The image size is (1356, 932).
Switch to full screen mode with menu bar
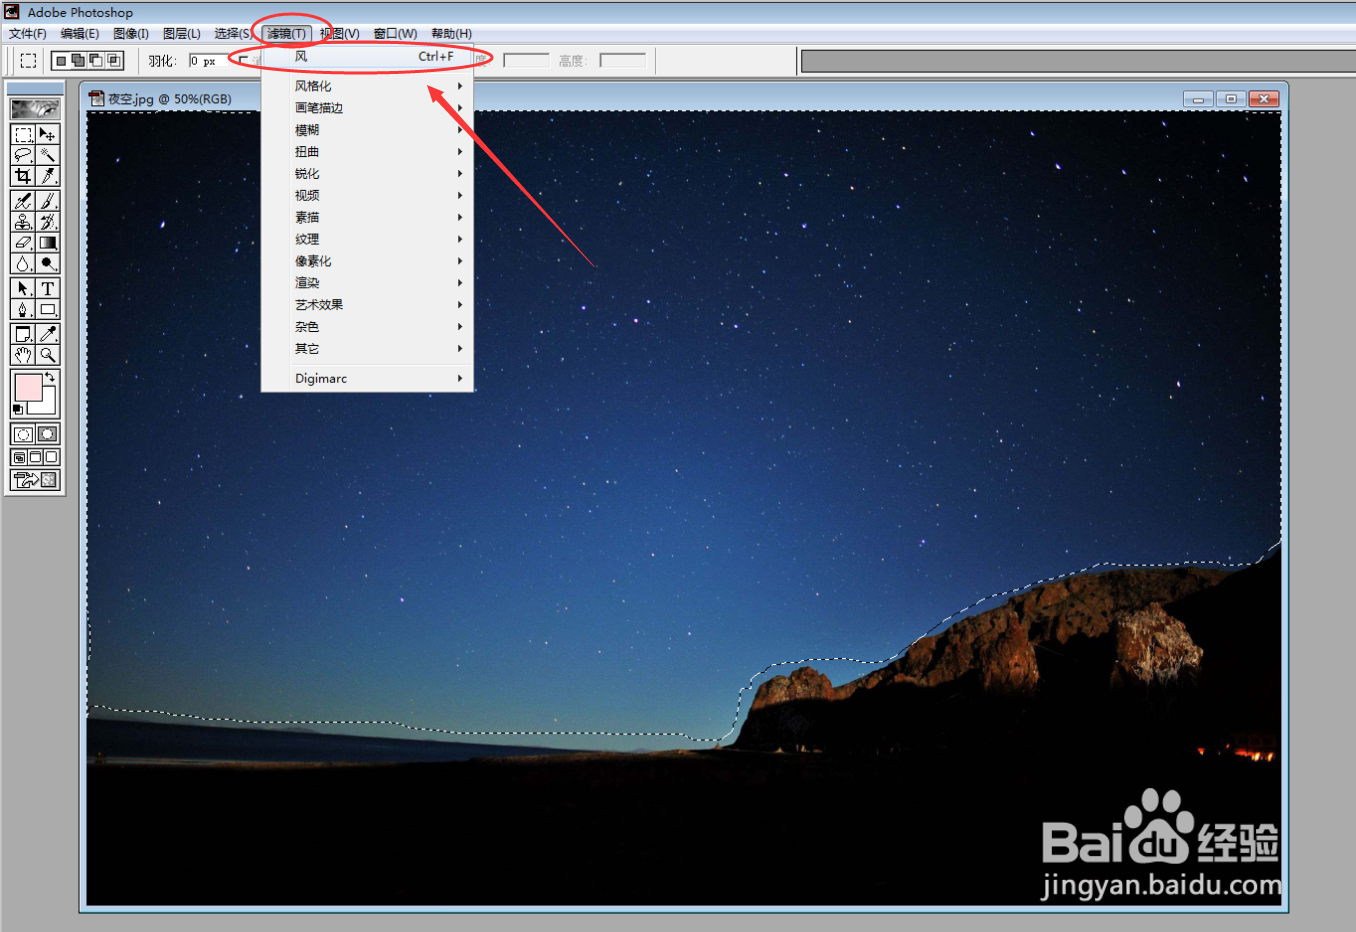[35, 457]
